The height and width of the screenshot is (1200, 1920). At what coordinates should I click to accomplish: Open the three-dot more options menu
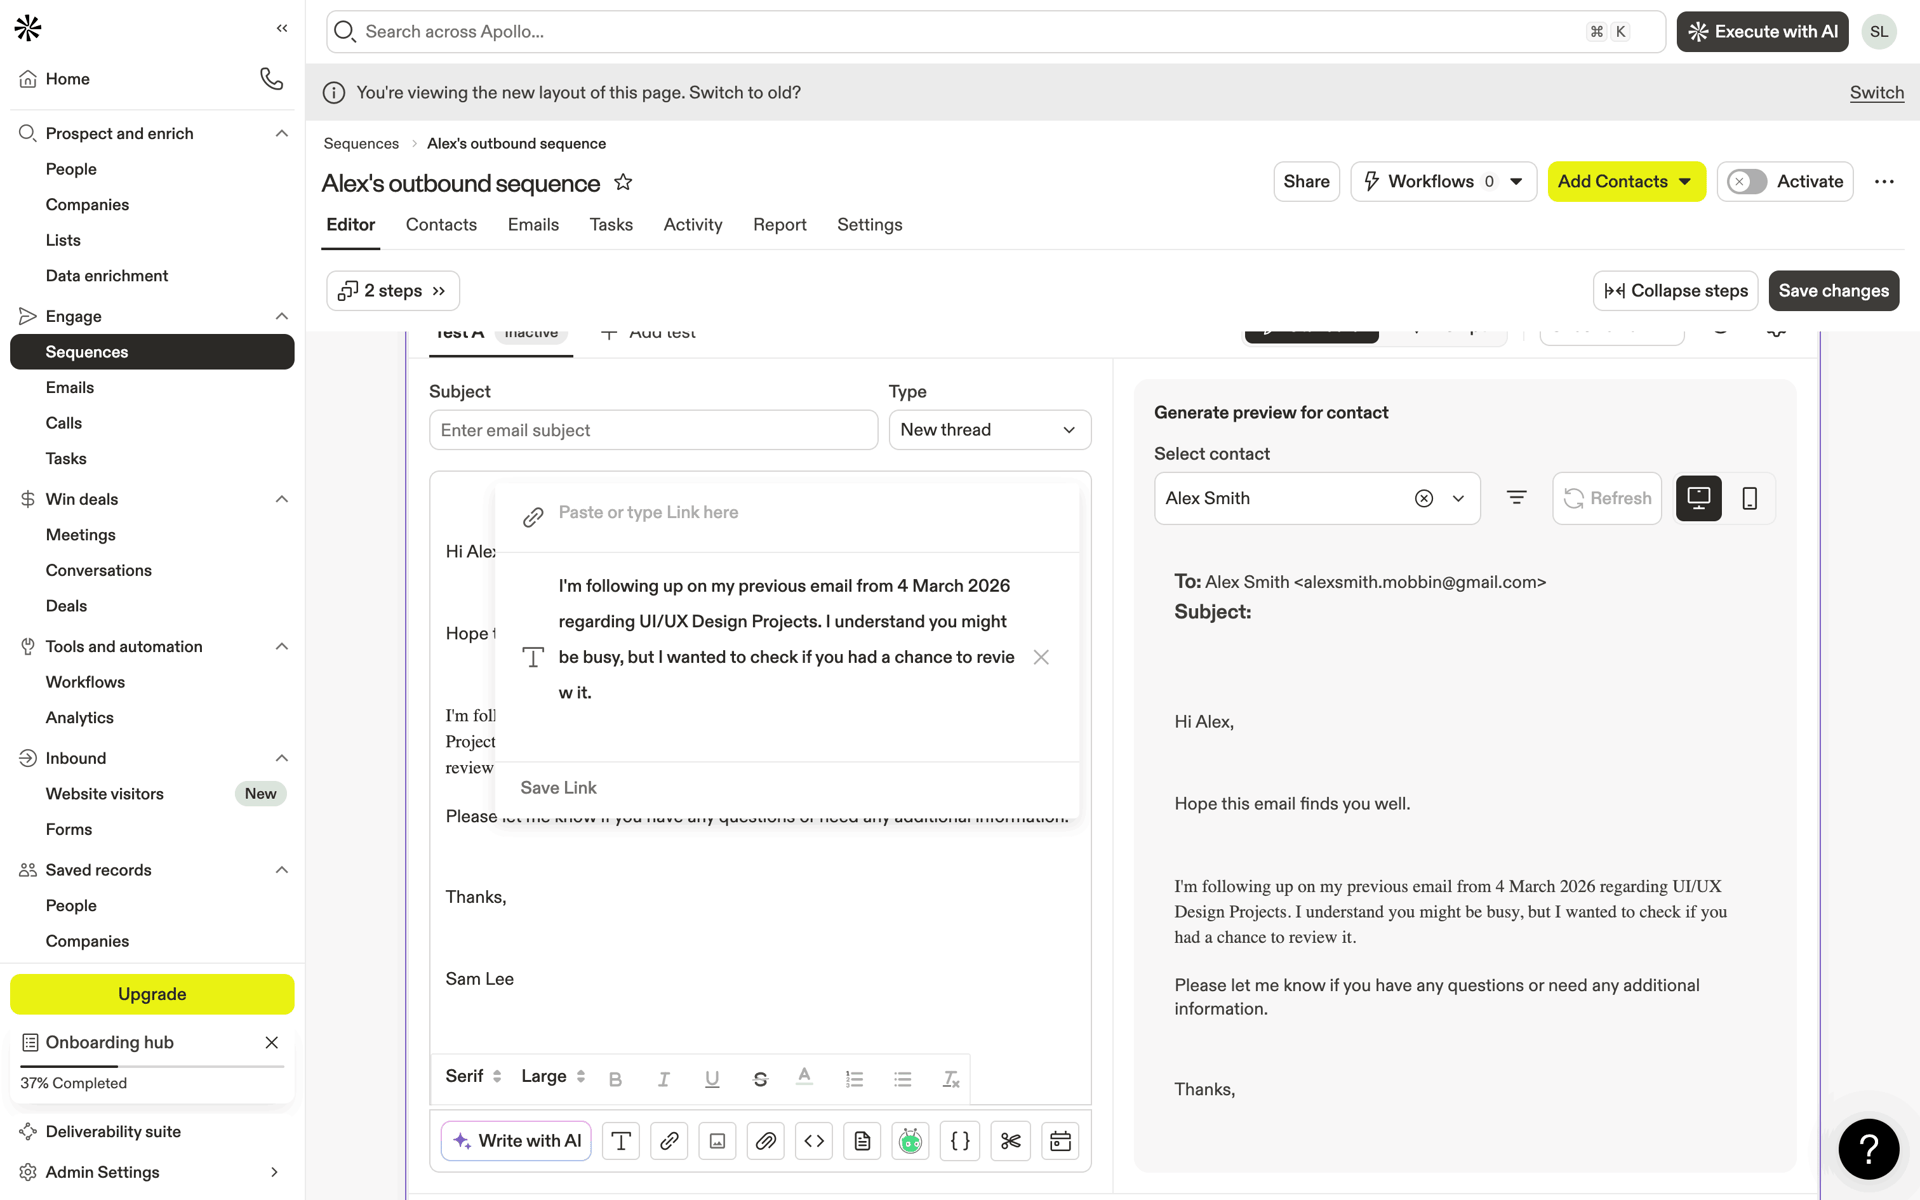pyautogui.click(x=1884, y=182)
